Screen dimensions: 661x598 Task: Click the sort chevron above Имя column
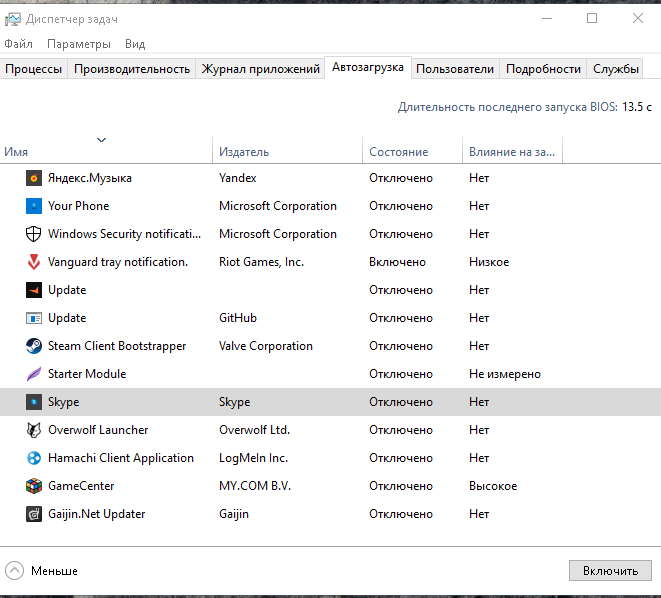[x=101, y=140]
